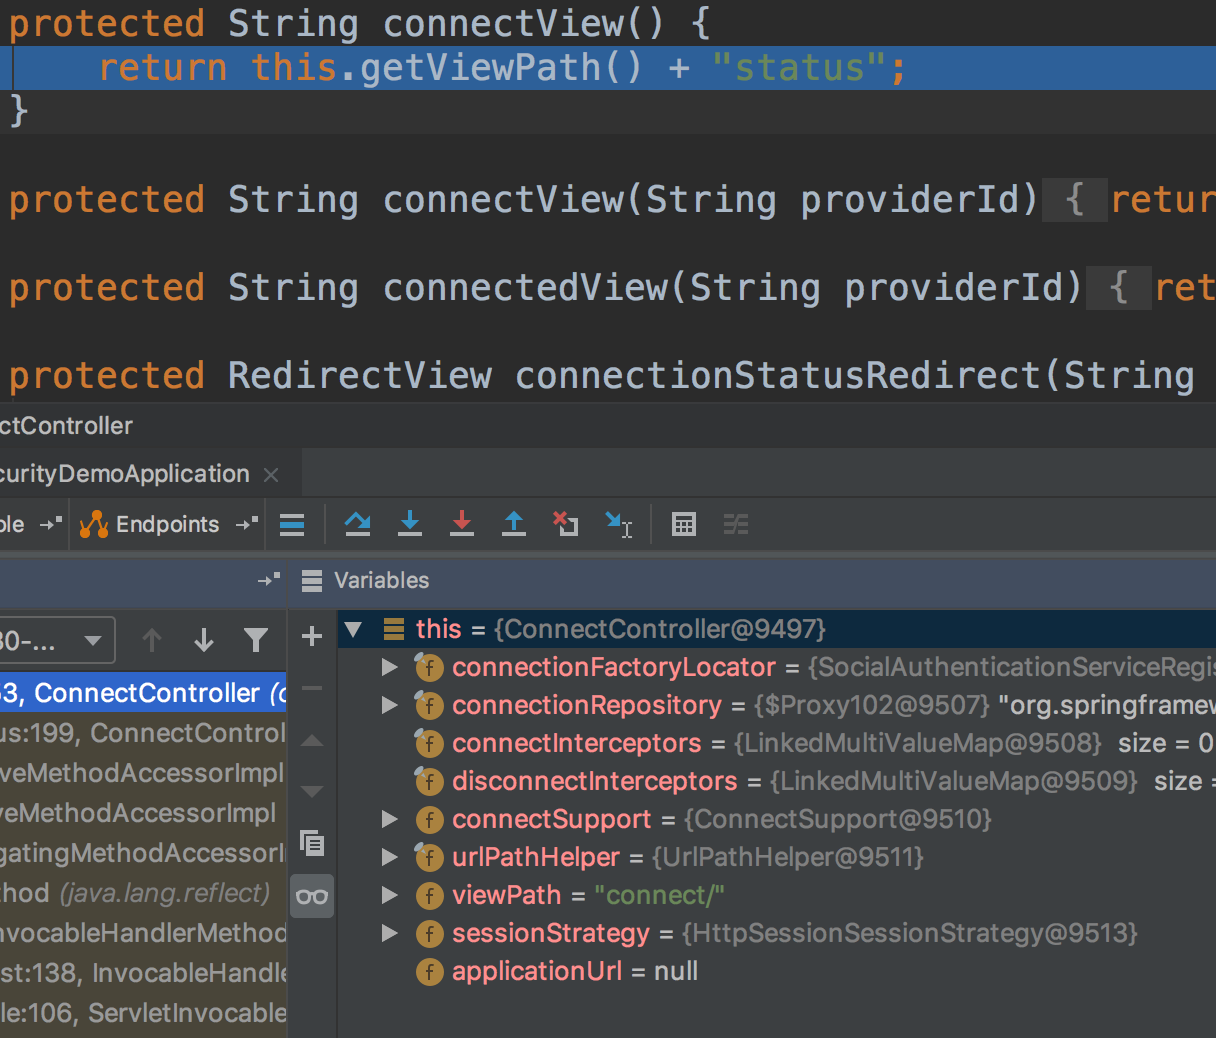Click the blue Step Into arrow
Image resolution: width=1216 pixels, height=1038 pixels.
(x=410, y=523)
